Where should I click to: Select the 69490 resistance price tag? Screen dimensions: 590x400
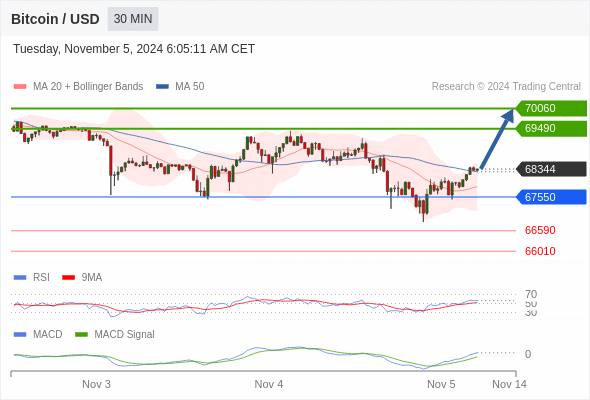click(551, 128)
